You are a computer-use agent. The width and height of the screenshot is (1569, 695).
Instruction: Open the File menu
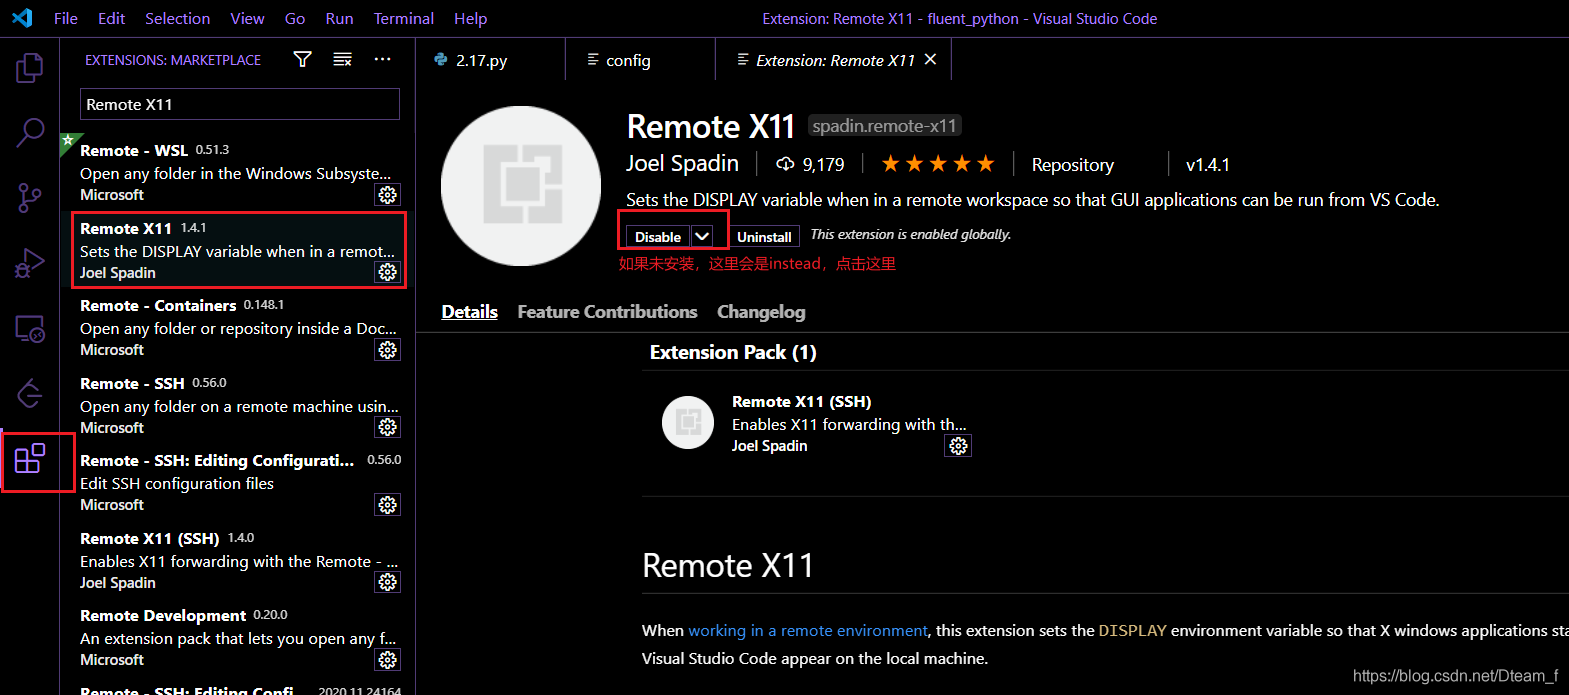(66, 18)
